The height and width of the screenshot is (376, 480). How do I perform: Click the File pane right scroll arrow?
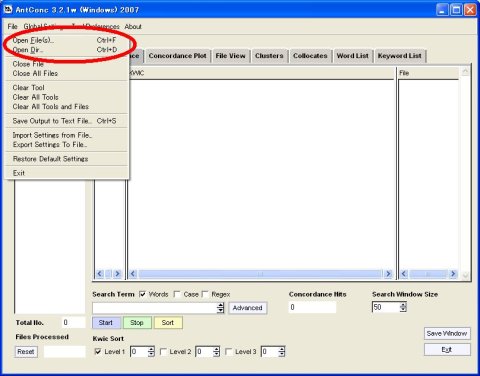(453, 274)
